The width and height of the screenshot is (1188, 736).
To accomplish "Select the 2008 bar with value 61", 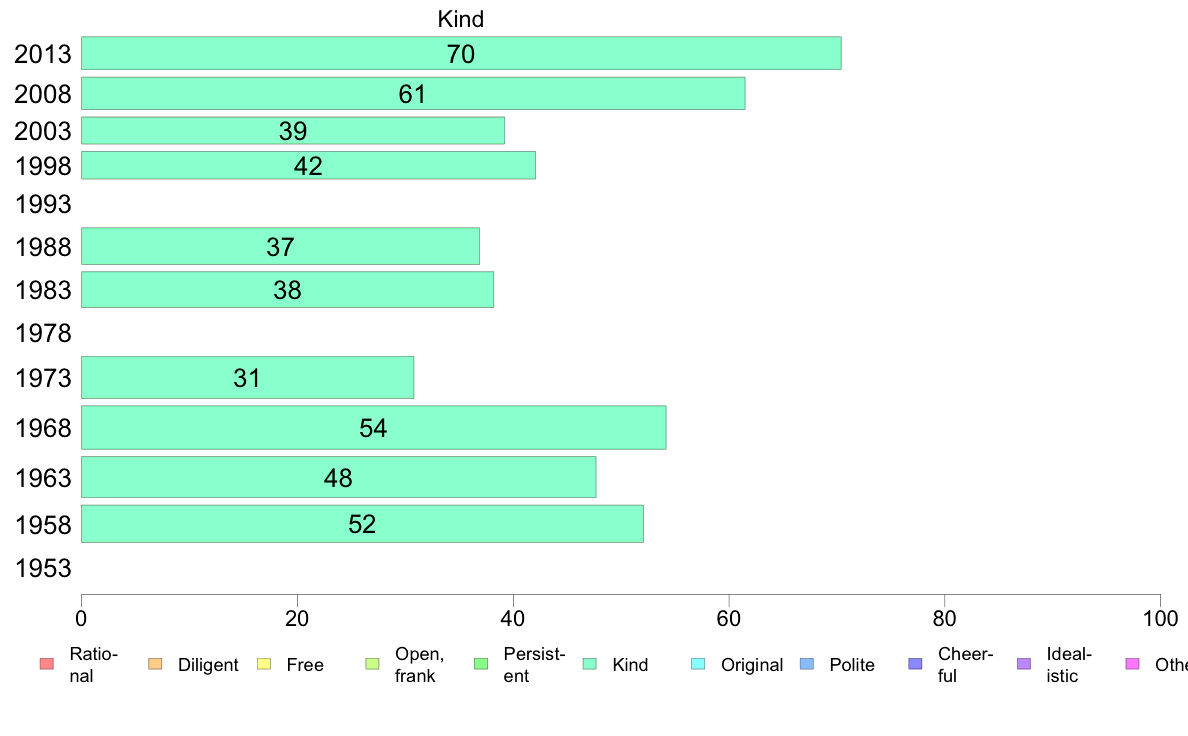I will point(413,93).
